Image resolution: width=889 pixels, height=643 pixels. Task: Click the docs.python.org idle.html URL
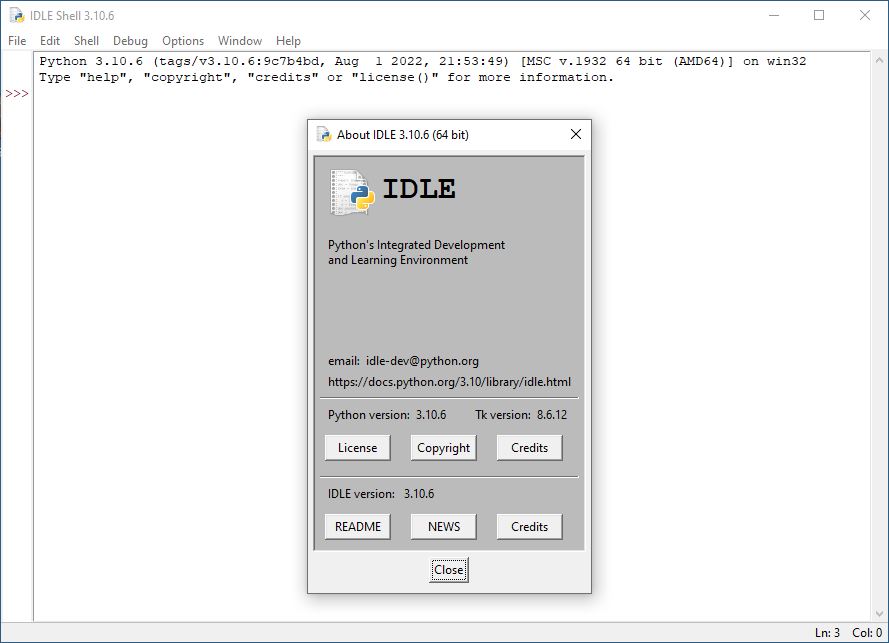click(449, 382)
